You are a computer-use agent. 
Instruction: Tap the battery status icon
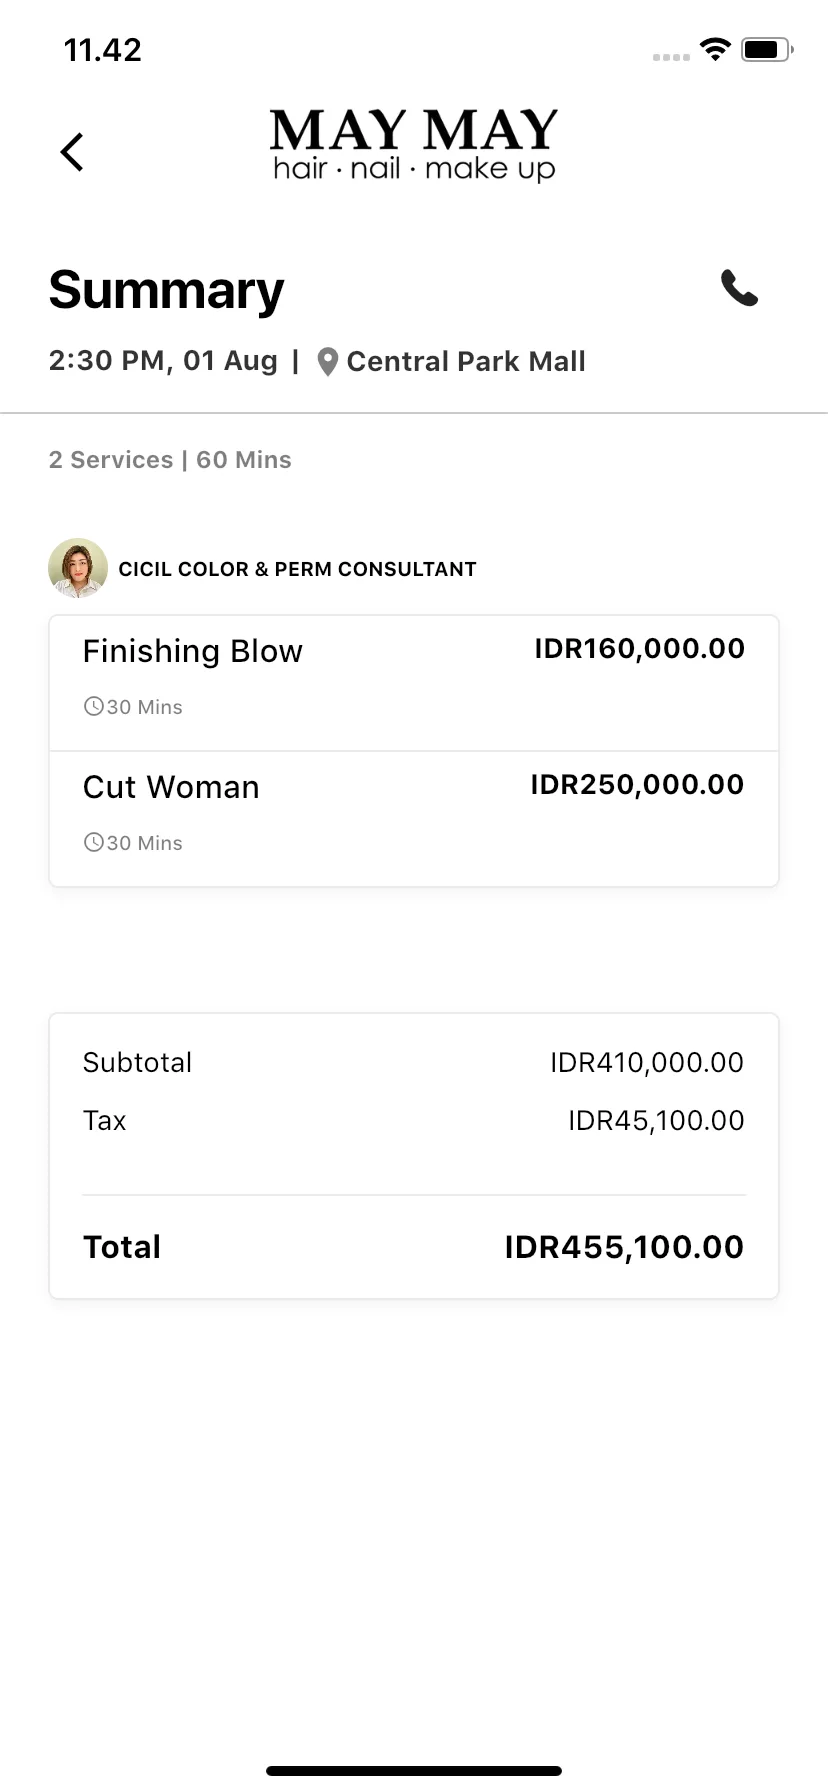[x=767, y=49]
